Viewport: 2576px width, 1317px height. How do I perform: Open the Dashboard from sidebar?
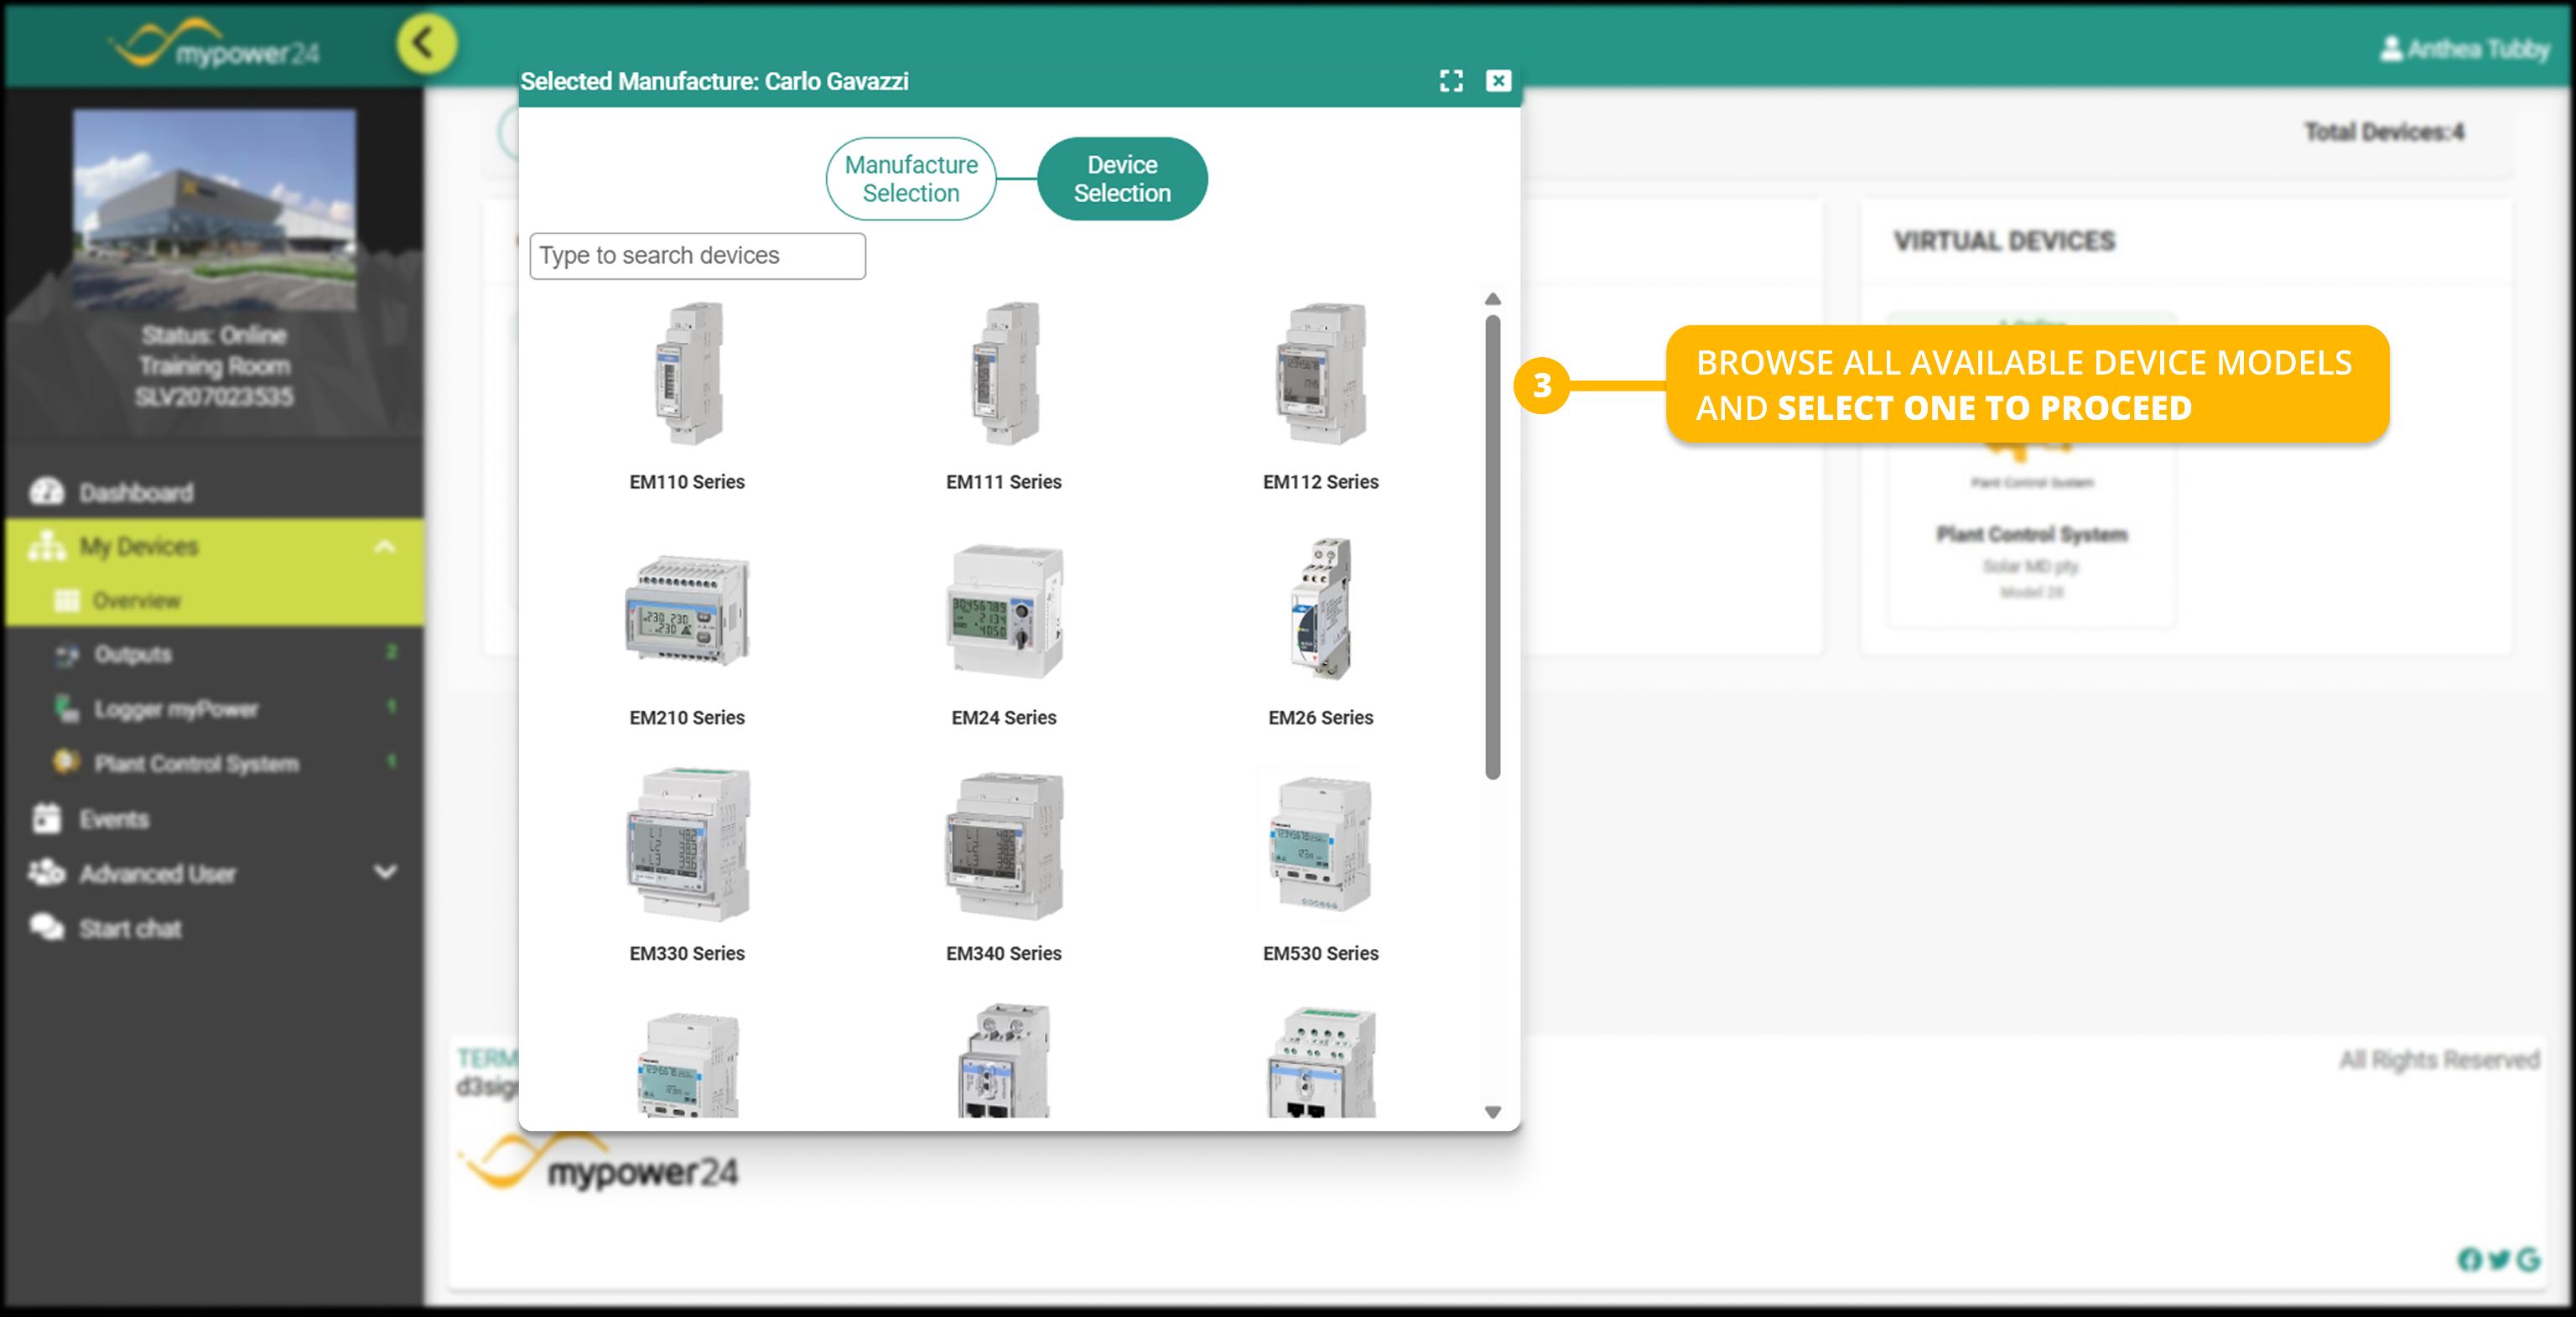click(x=136, y=493)
